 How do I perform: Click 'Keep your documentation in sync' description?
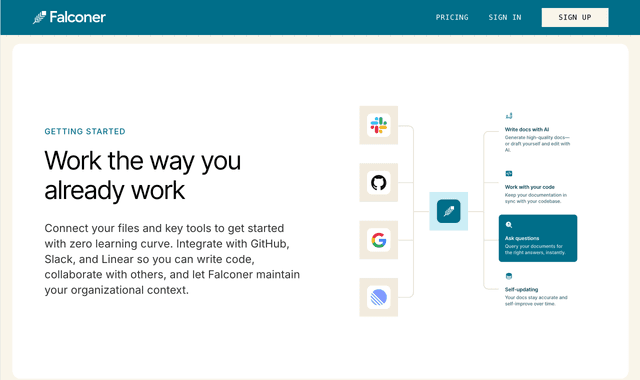[x=536, y=198]
